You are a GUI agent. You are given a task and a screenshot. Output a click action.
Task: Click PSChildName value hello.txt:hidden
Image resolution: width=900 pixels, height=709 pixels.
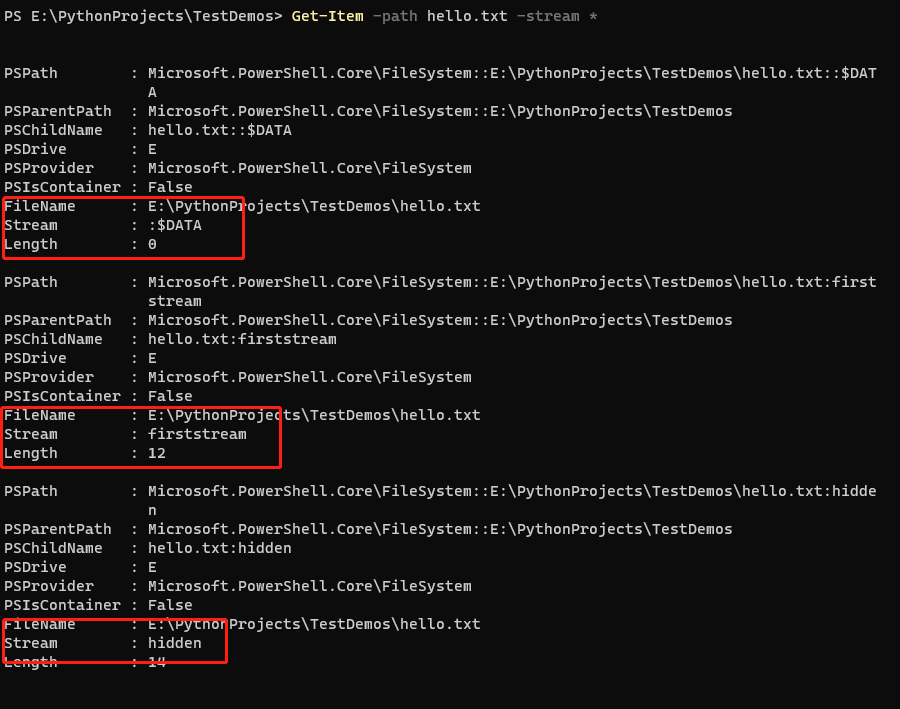[x=220, y=548]
